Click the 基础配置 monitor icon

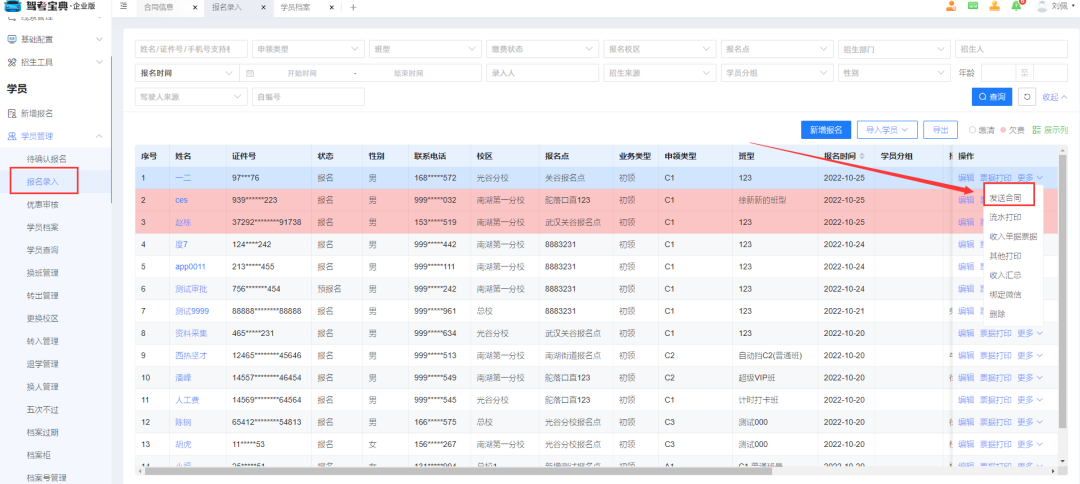(x=12, y=39)
